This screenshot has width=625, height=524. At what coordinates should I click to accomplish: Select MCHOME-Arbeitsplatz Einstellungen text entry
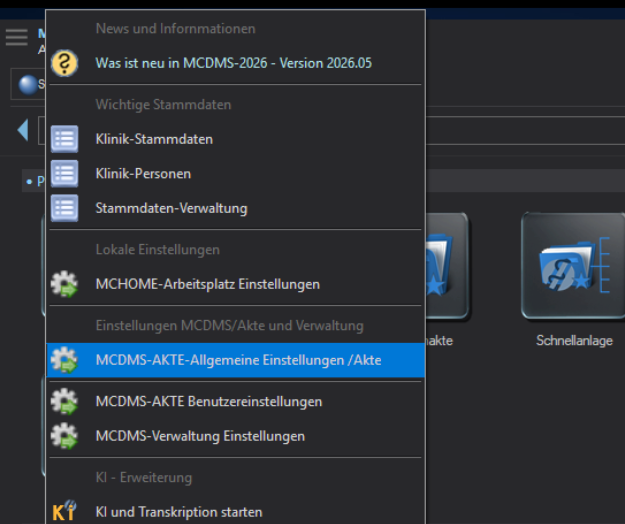[207, 284]
